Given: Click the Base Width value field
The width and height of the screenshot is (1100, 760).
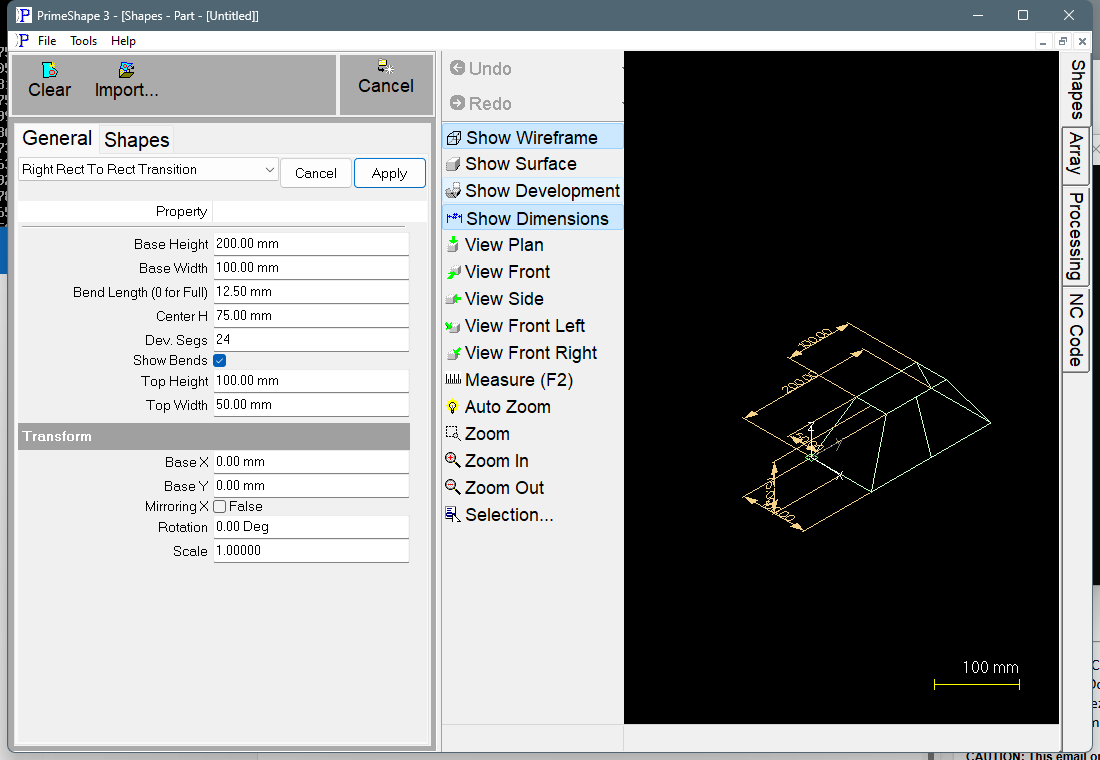Looking at the screenshot, I should click(x=311, y=268).
